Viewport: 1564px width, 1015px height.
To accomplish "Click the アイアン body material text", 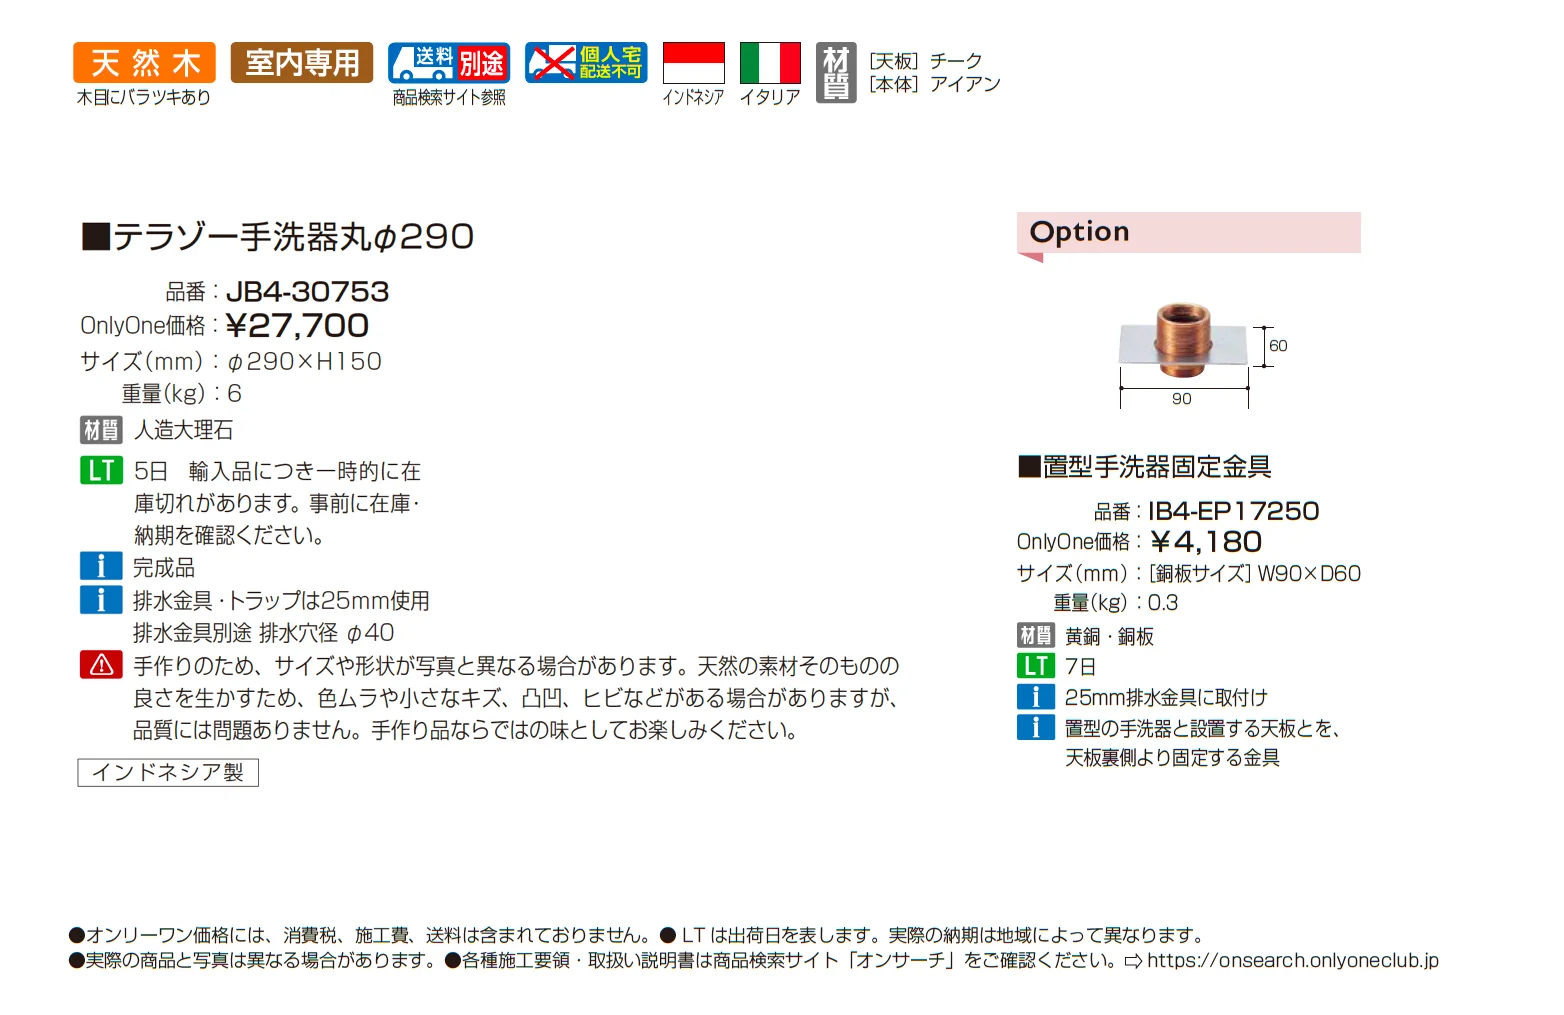I will 965,84.
